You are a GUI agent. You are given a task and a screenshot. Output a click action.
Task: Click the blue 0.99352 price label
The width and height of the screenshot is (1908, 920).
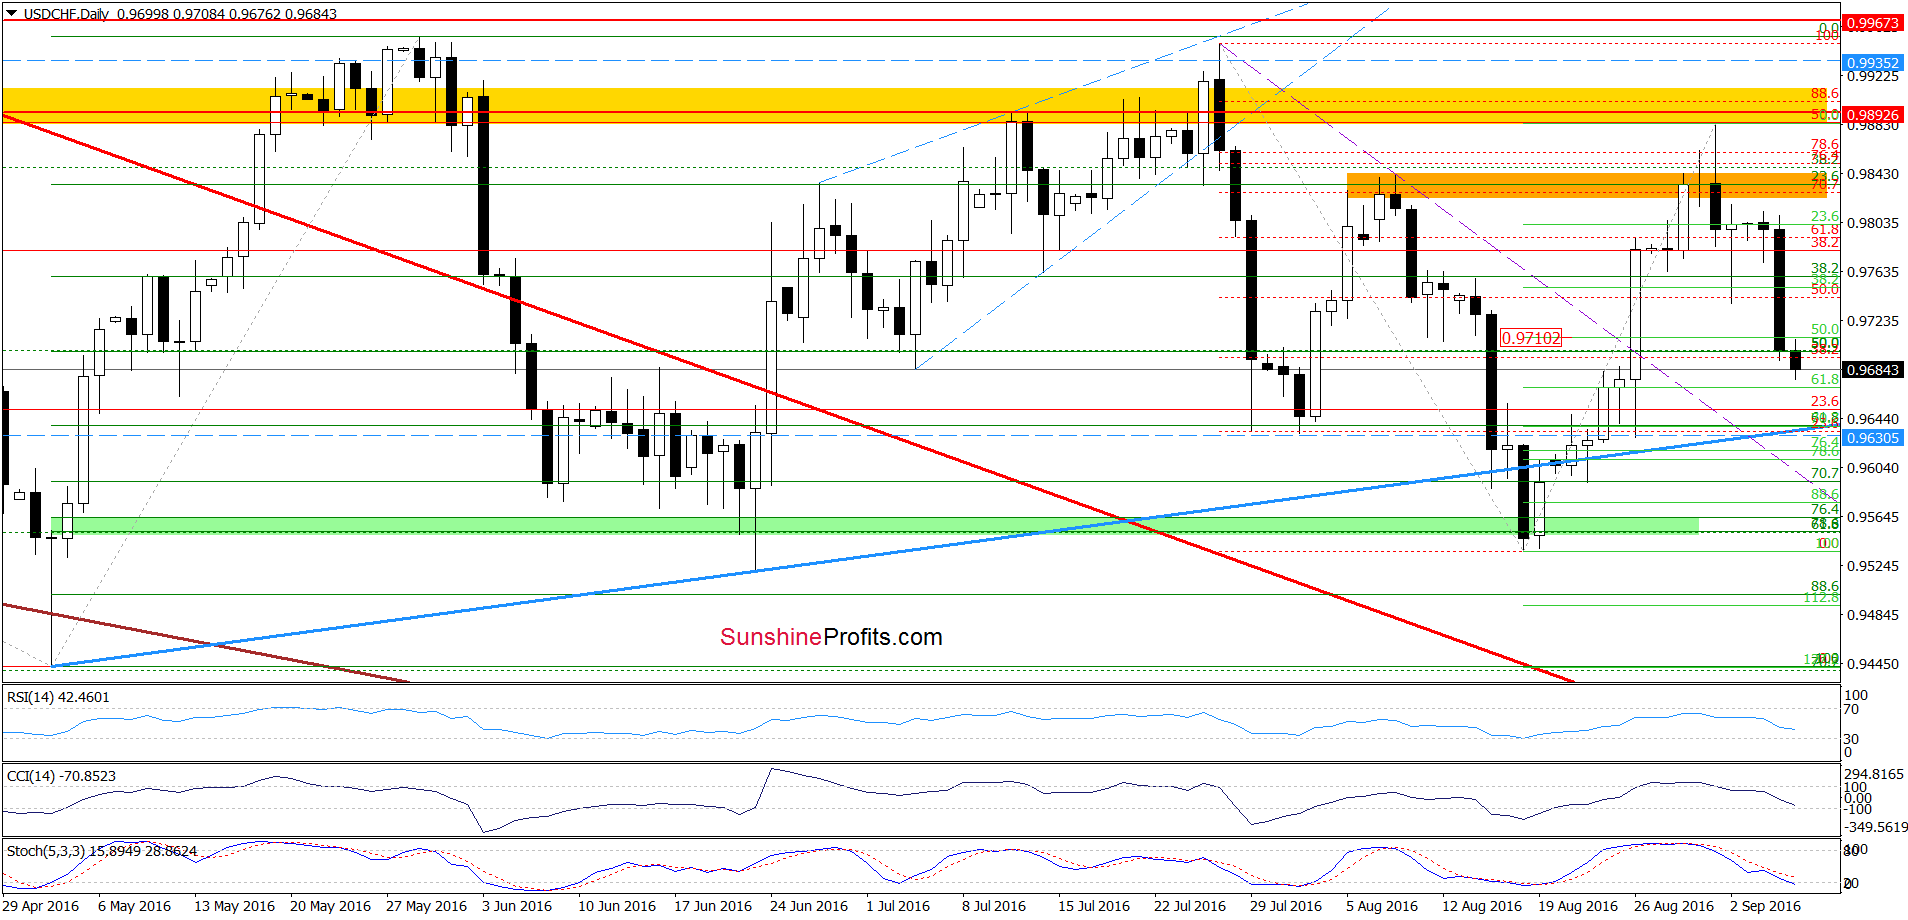click(x=1872, y=62)
